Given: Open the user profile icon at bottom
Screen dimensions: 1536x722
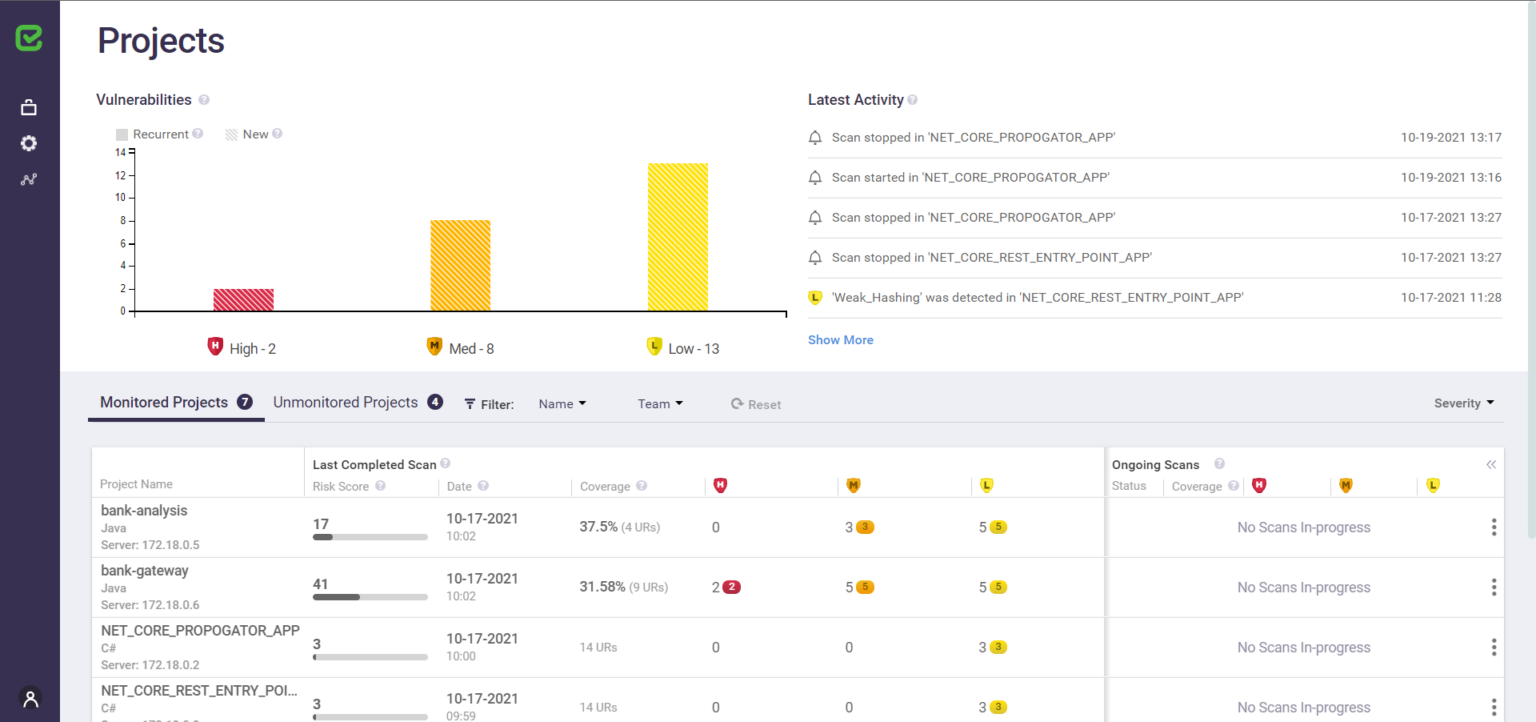Looking at the screenshot, I should click(x=29, y=698).
